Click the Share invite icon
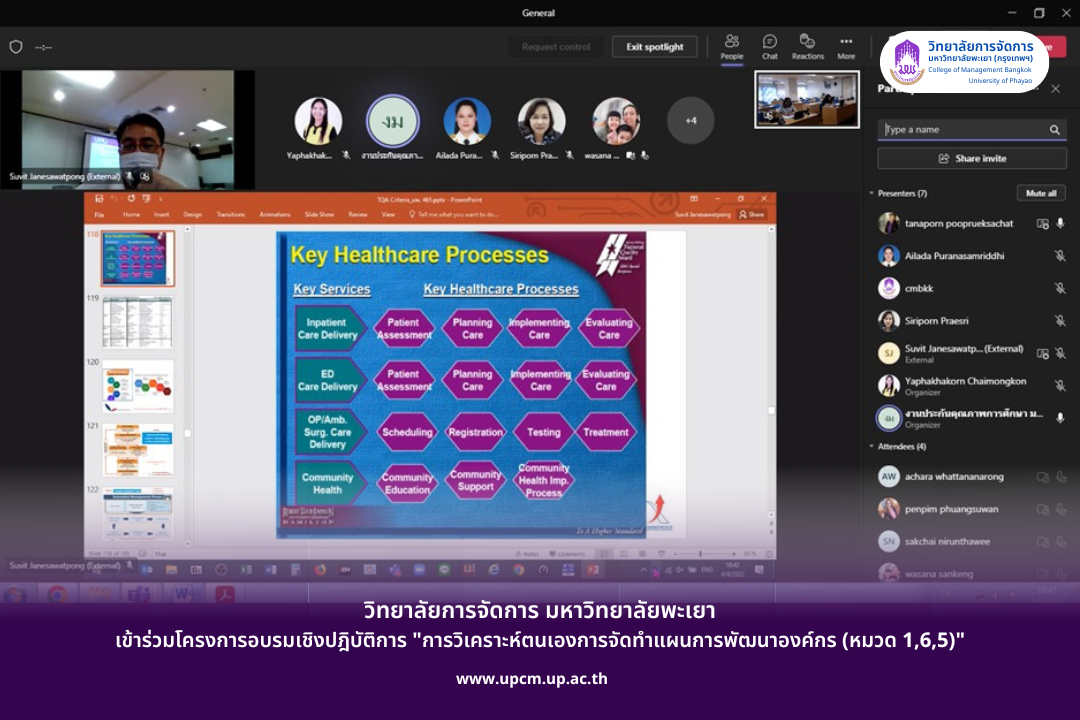The width and height of the screenshot is (1080, 720). point(944,158)
